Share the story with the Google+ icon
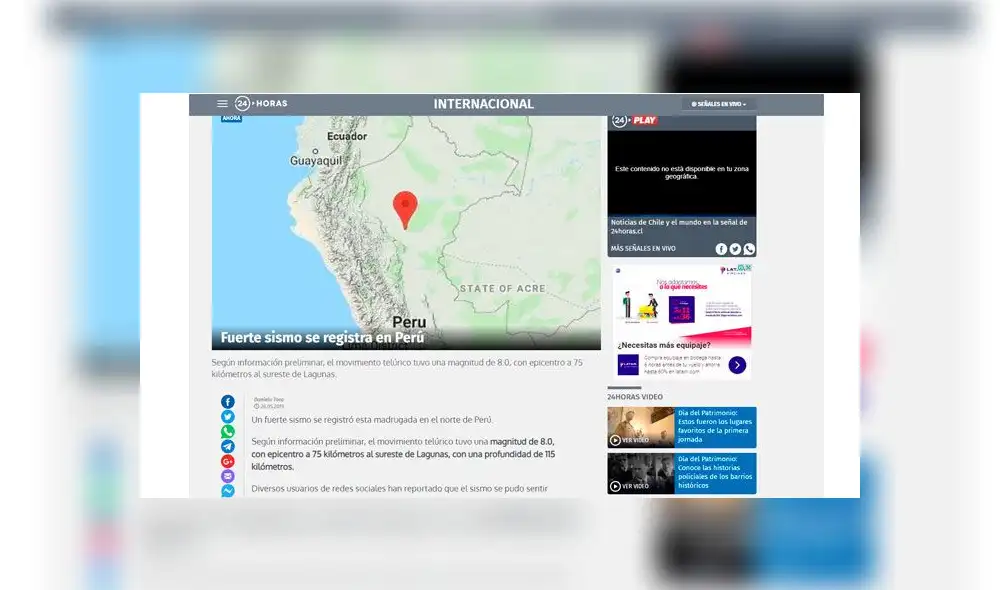 coord(227,461)
